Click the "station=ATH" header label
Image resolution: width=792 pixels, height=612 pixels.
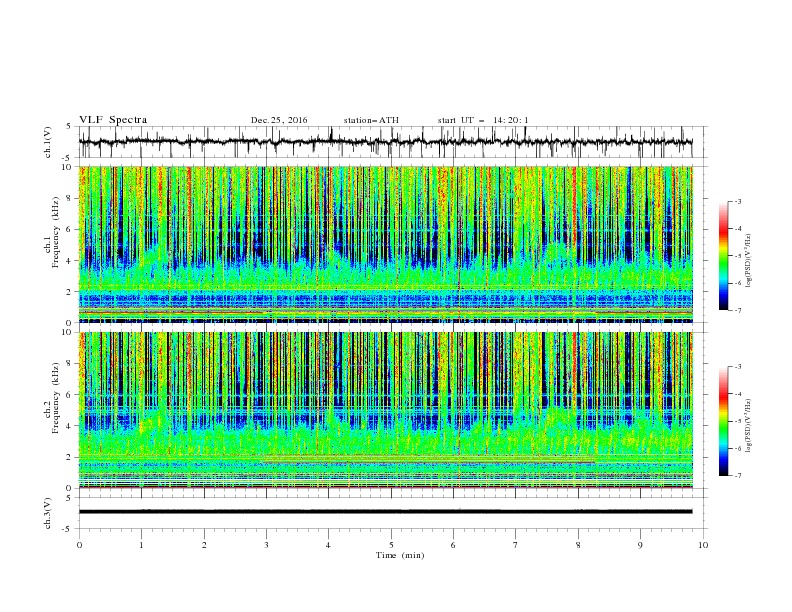[371, 120]
